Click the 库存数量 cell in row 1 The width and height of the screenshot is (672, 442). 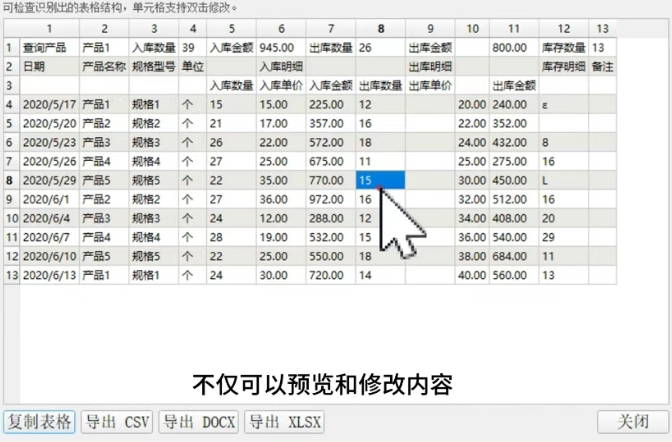click(x=564, y=48)
